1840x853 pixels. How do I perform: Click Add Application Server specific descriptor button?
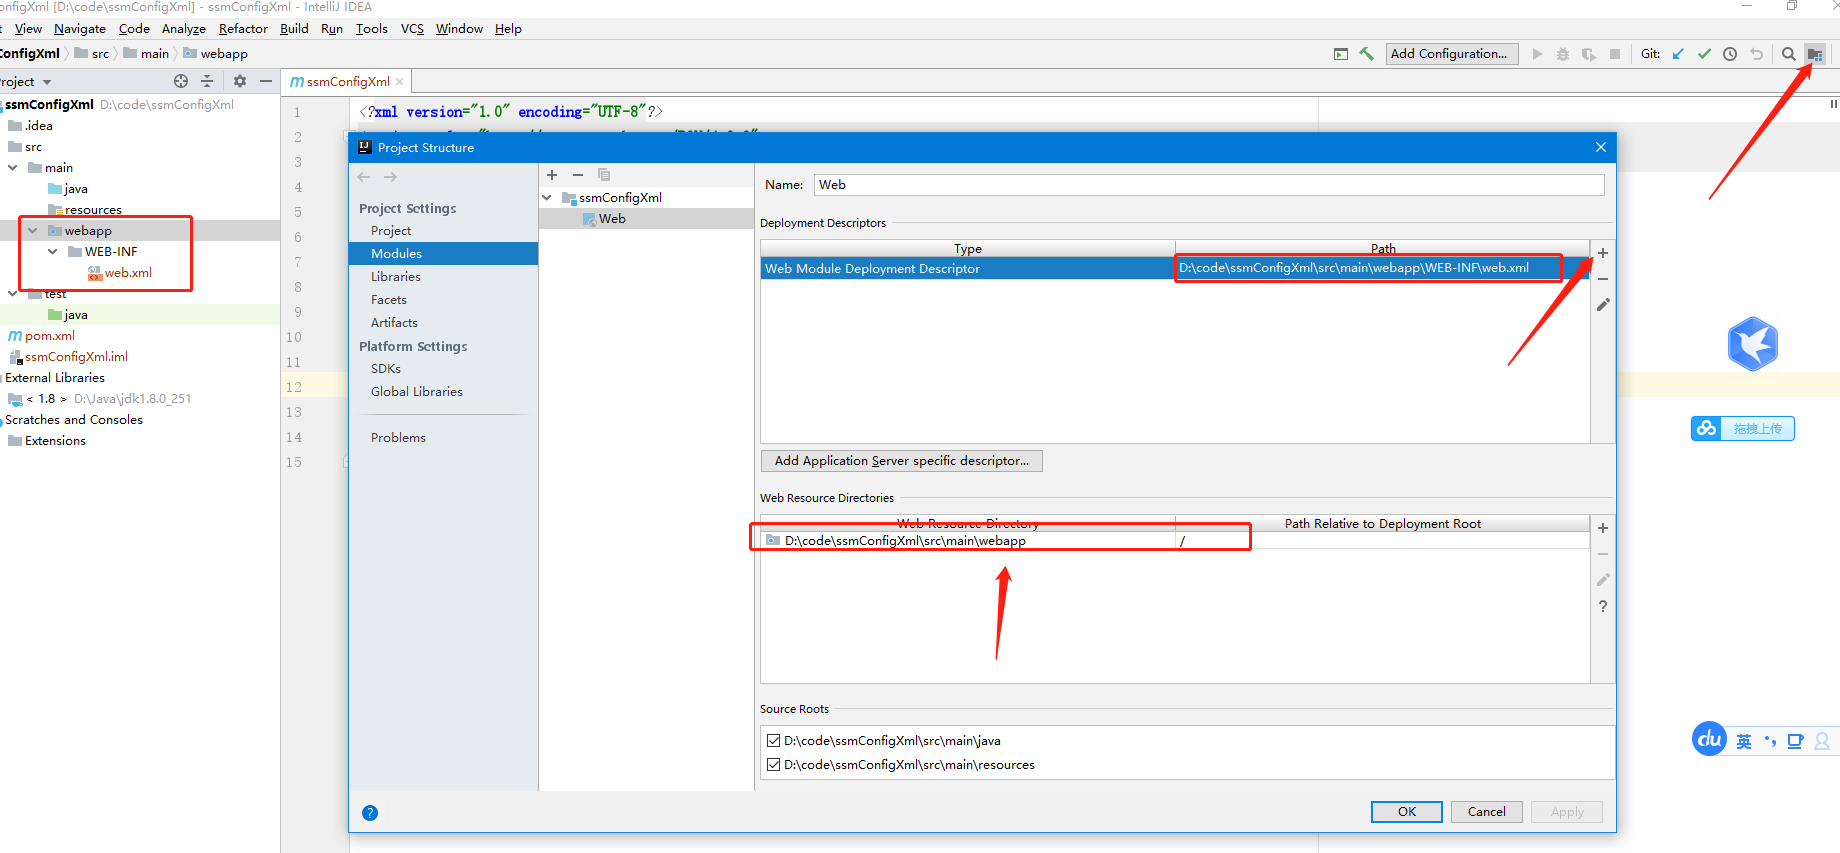[x=902, y=461]
